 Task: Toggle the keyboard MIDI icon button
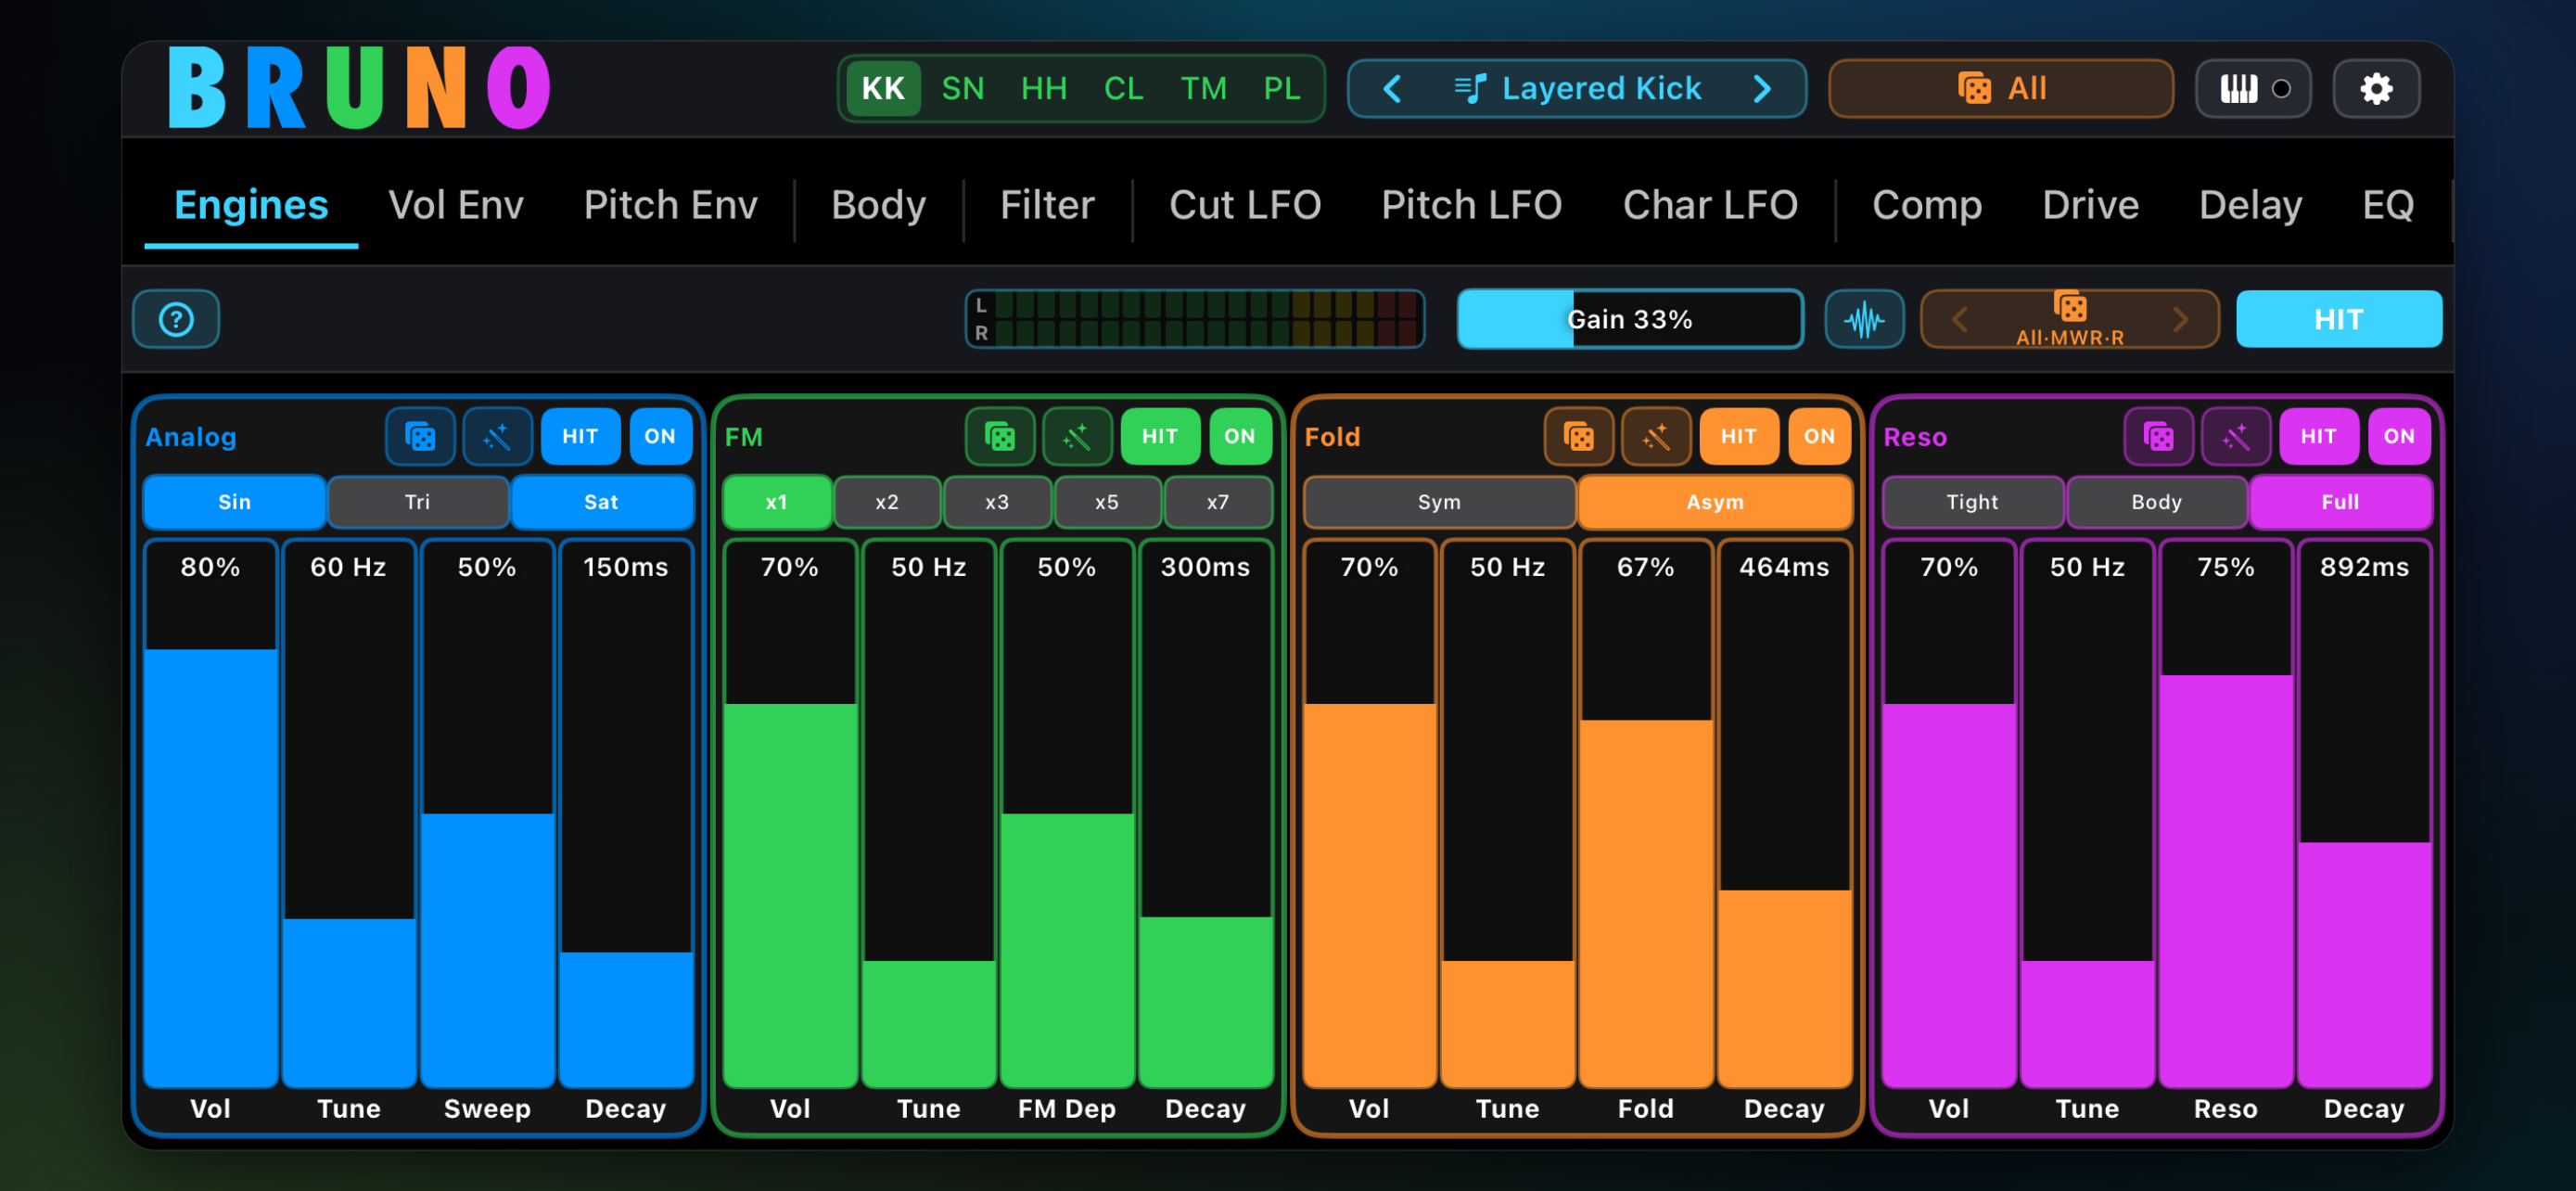(2252, 89)
